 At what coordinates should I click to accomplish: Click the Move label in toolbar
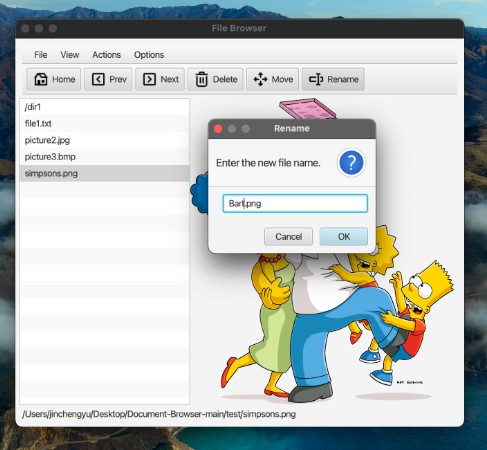(x=282, y=79)
